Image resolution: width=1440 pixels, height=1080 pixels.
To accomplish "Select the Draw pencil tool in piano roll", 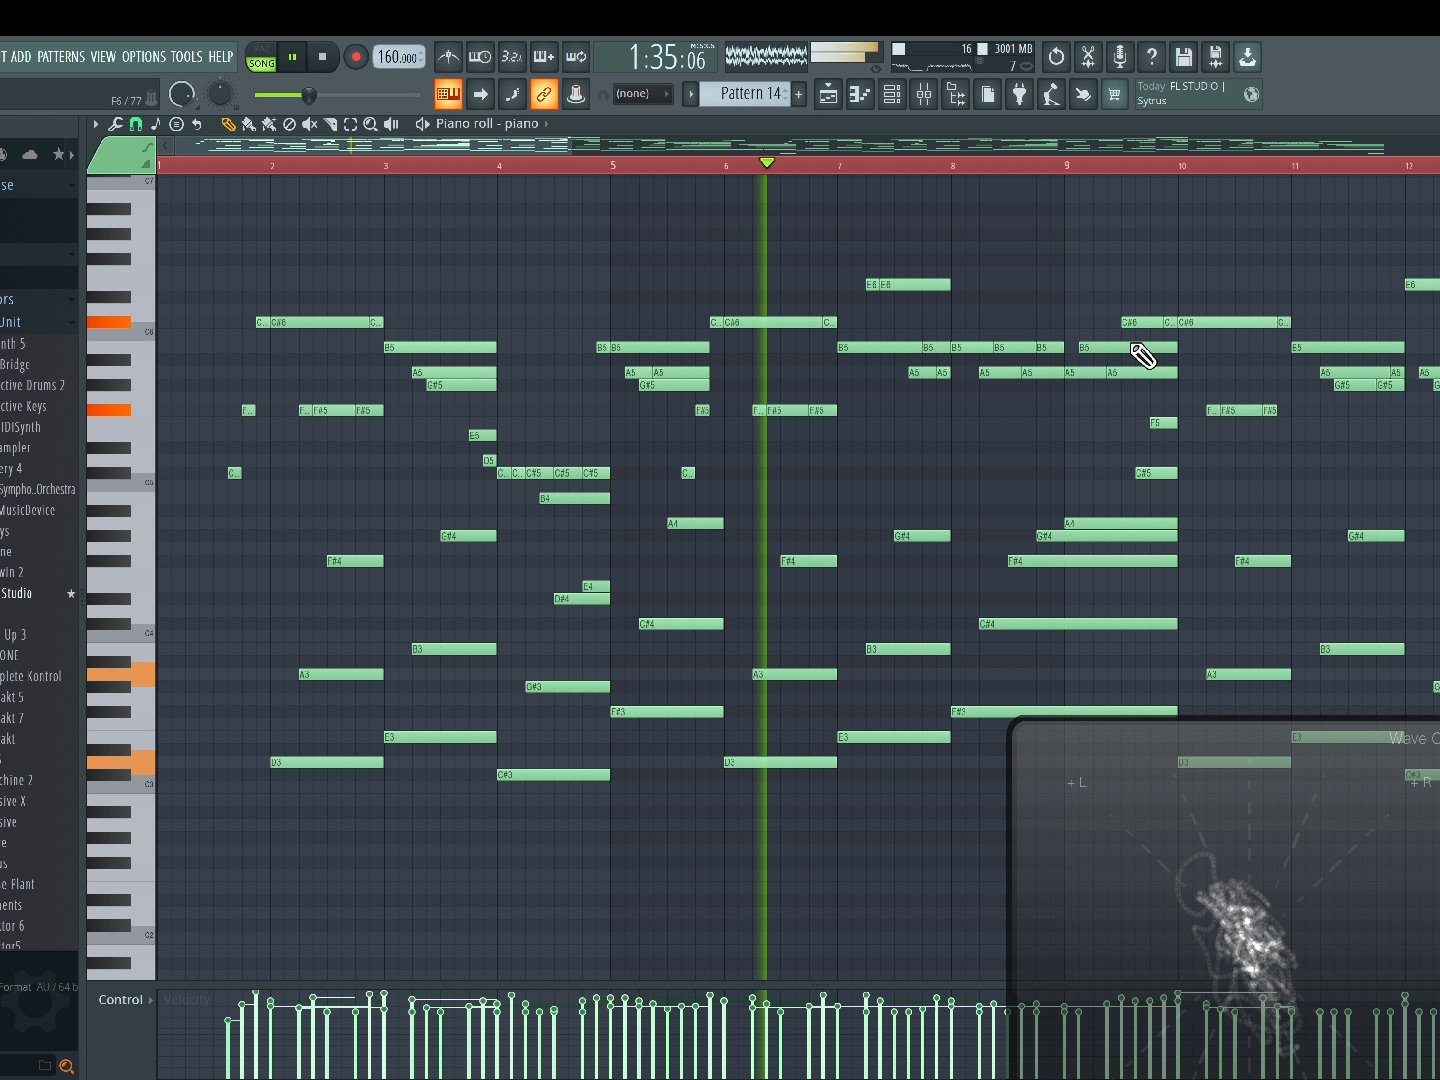I will pyautogui.click(x=228, y=124).
